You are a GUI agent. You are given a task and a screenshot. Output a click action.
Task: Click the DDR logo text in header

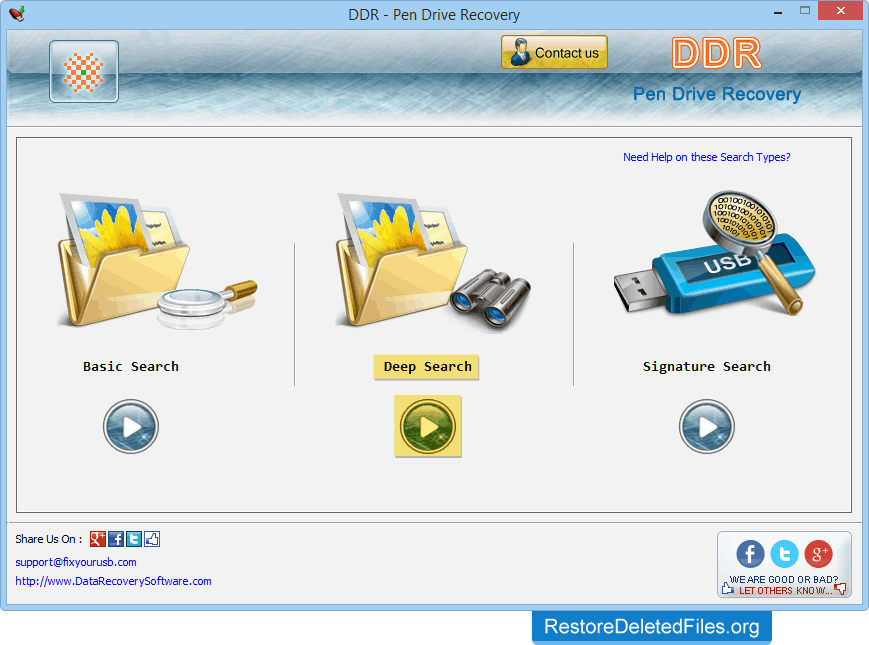[x=717, y=54]
